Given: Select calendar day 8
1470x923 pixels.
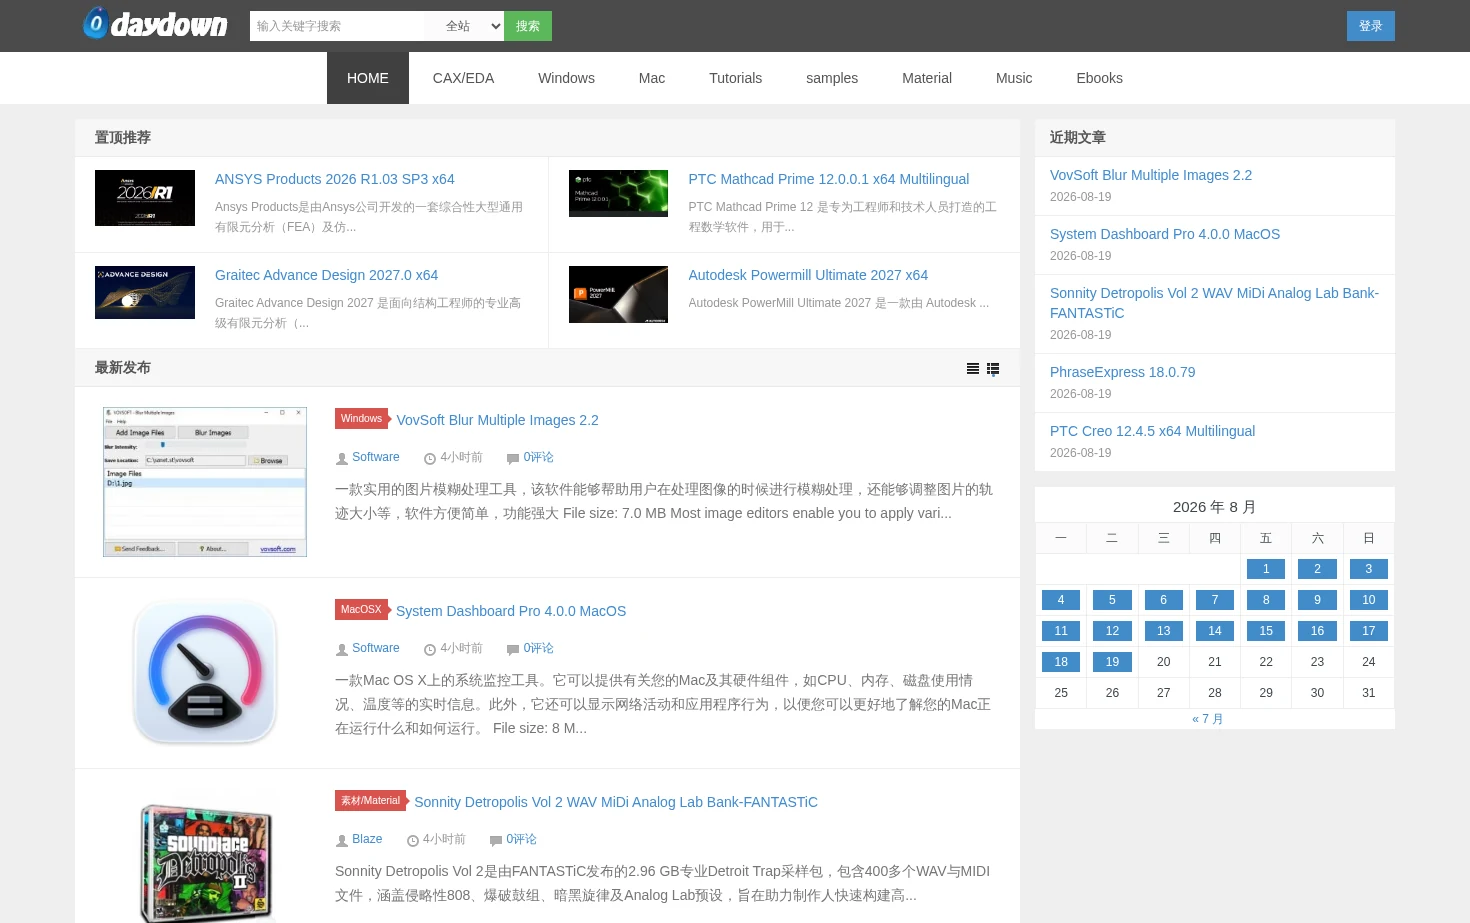Looking at the screenshot, I should point(1266,600).
